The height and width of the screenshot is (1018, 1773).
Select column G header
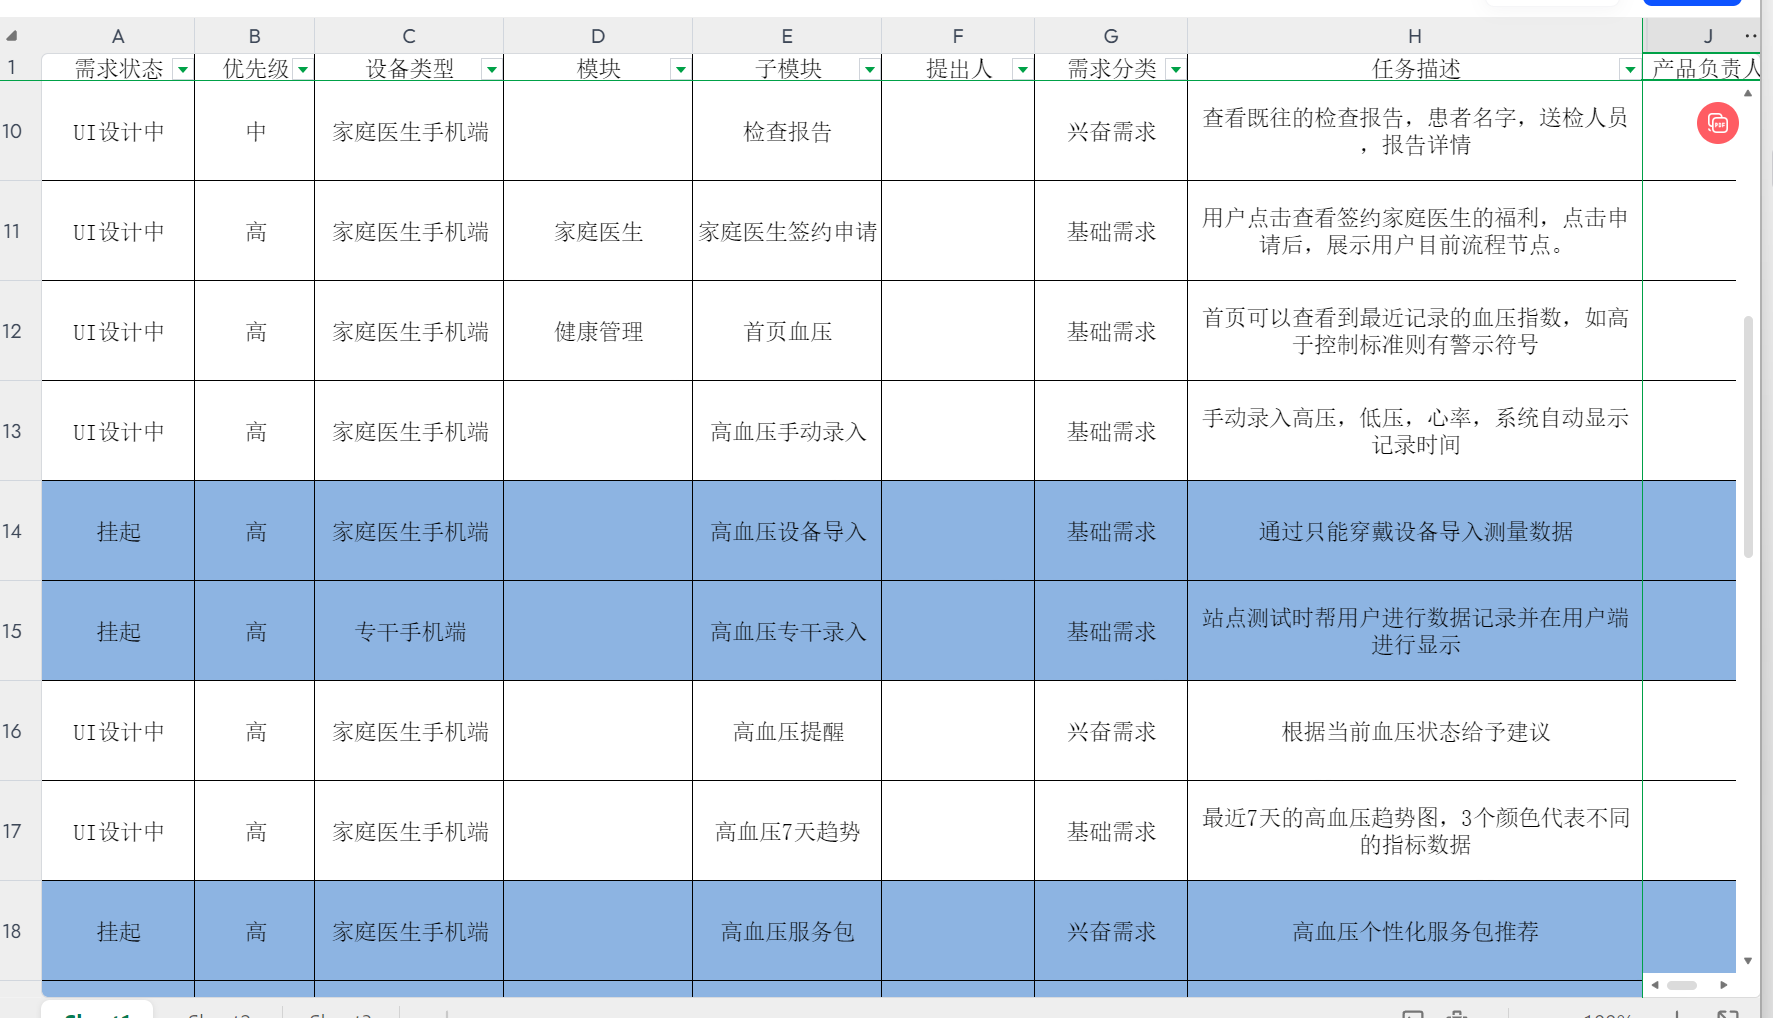(1111, 36)
